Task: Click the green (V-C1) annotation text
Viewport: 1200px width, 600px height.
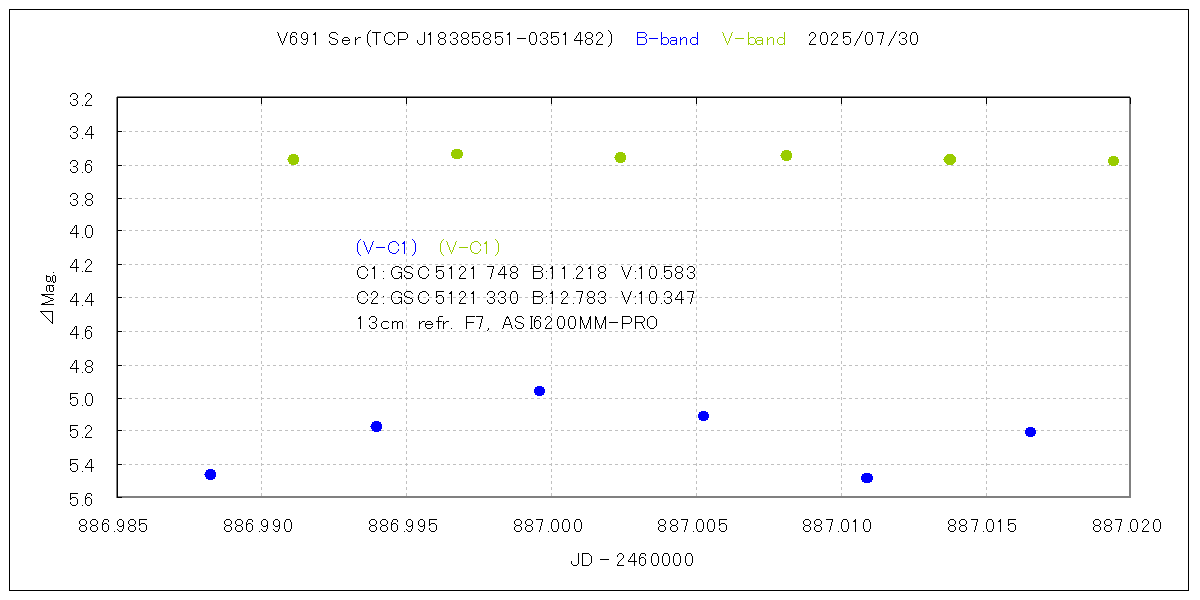Action: coord(469,248)
